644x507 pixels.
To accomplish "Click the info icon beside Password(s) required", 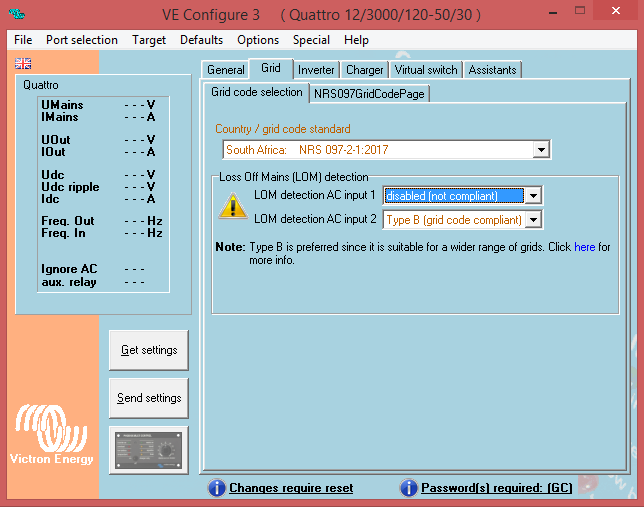I will [408, 488].
